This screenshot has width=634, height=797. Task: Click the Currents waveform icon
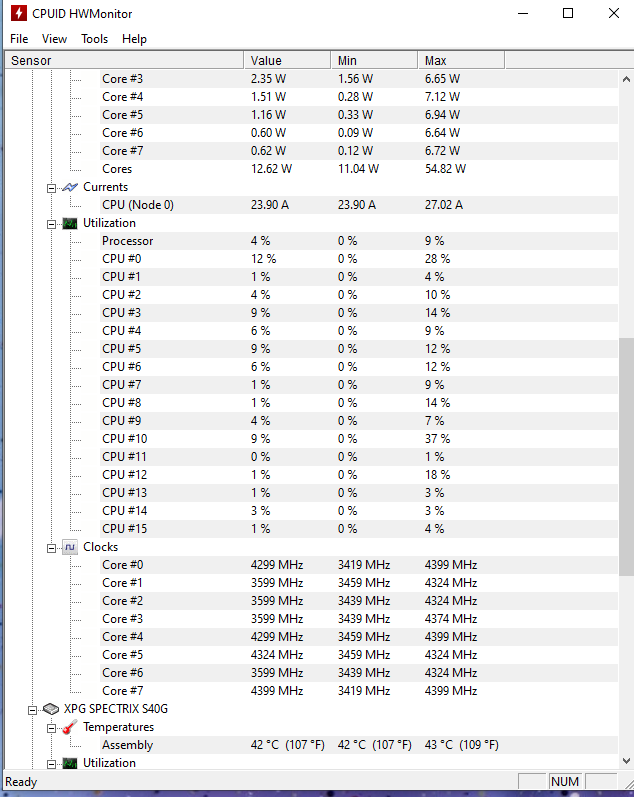click(x=69, y=187)
